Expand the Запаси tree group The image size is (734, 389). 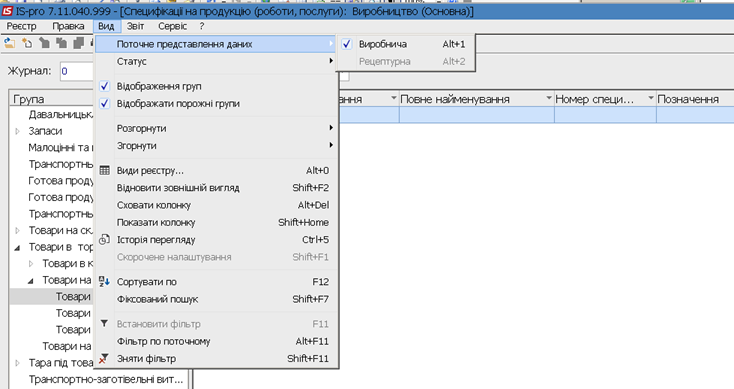pyautogui.click(x=18, y=131)
